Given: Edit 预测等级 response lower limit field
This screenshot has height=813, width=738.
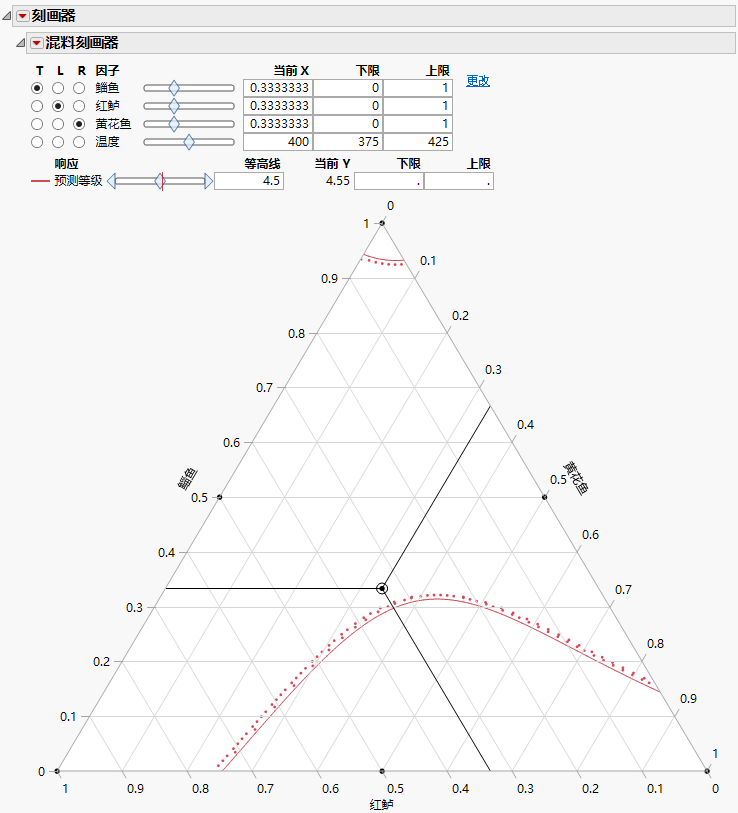Looking at the screenshot, I should click(389, 181).
